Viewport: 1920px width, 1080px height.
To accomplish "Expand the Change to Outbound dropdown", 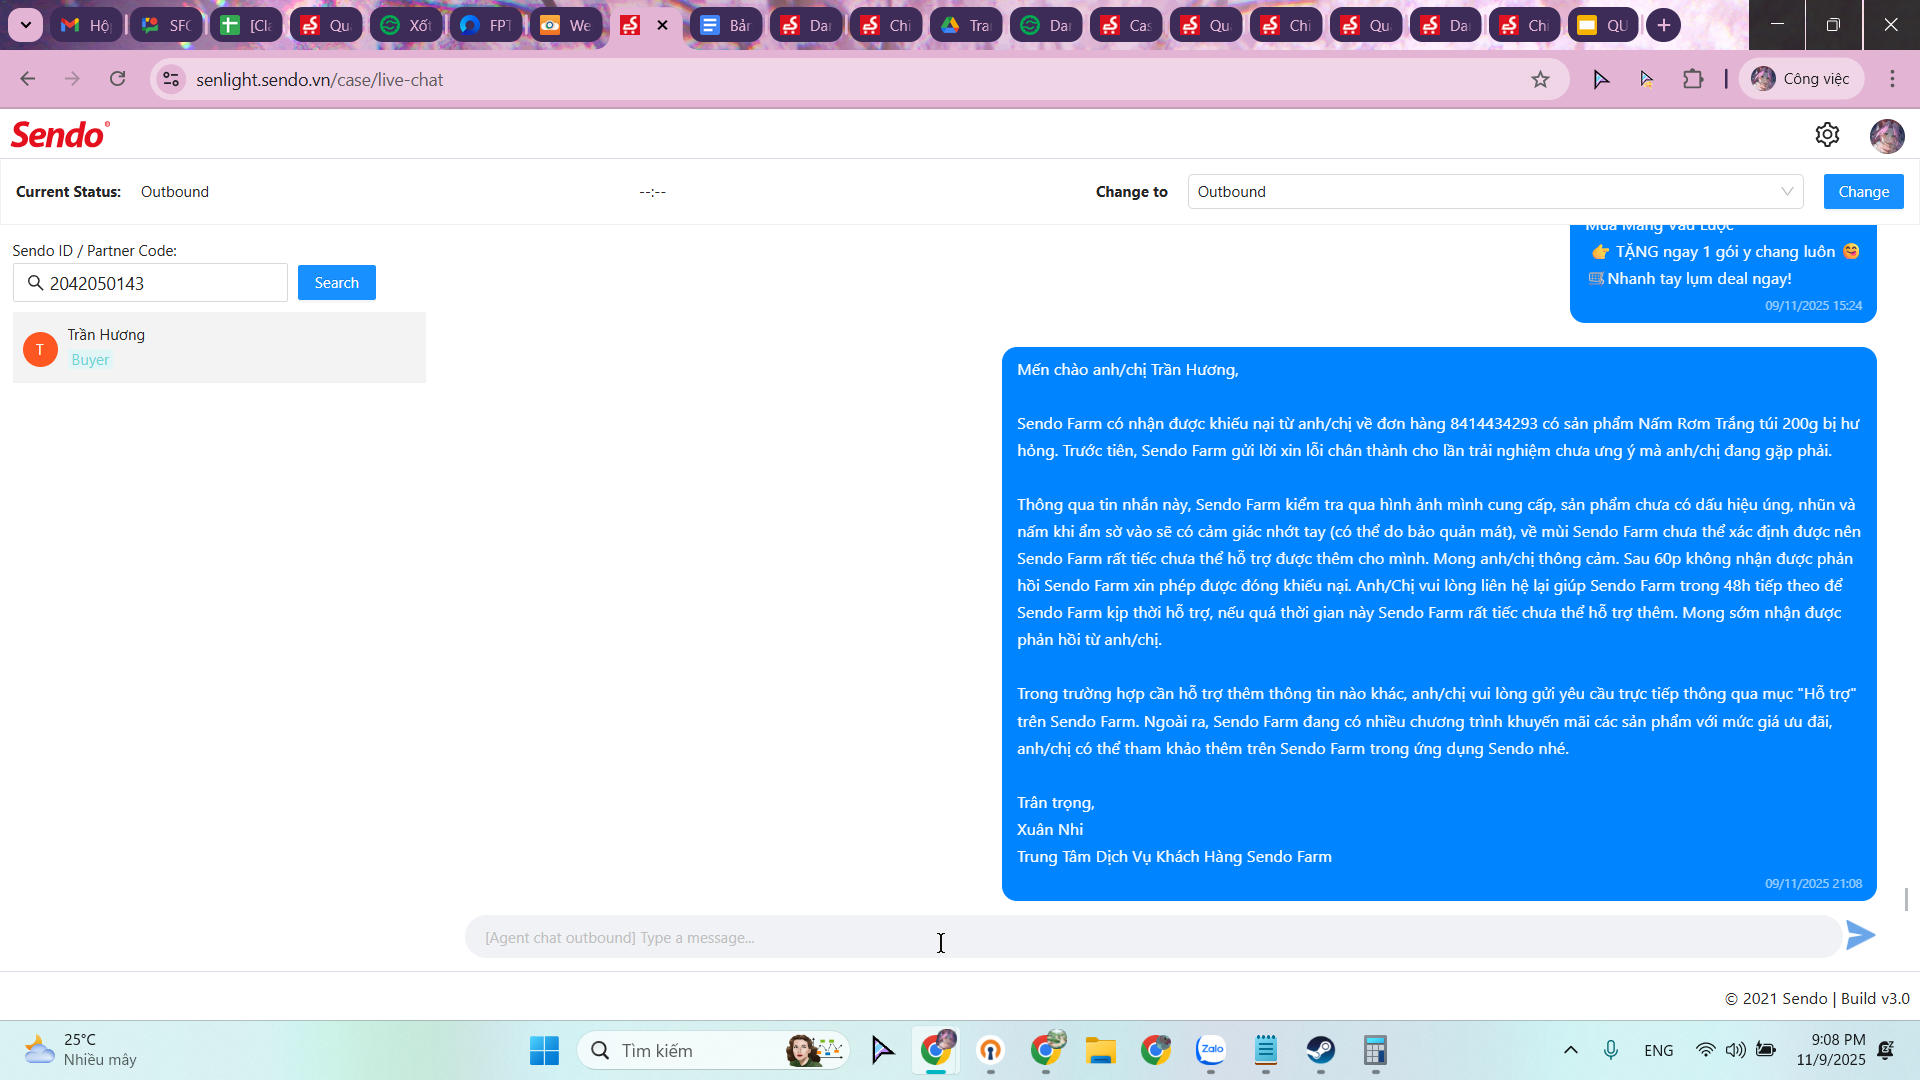I will pyautogui.click(x=1495, y=192).
